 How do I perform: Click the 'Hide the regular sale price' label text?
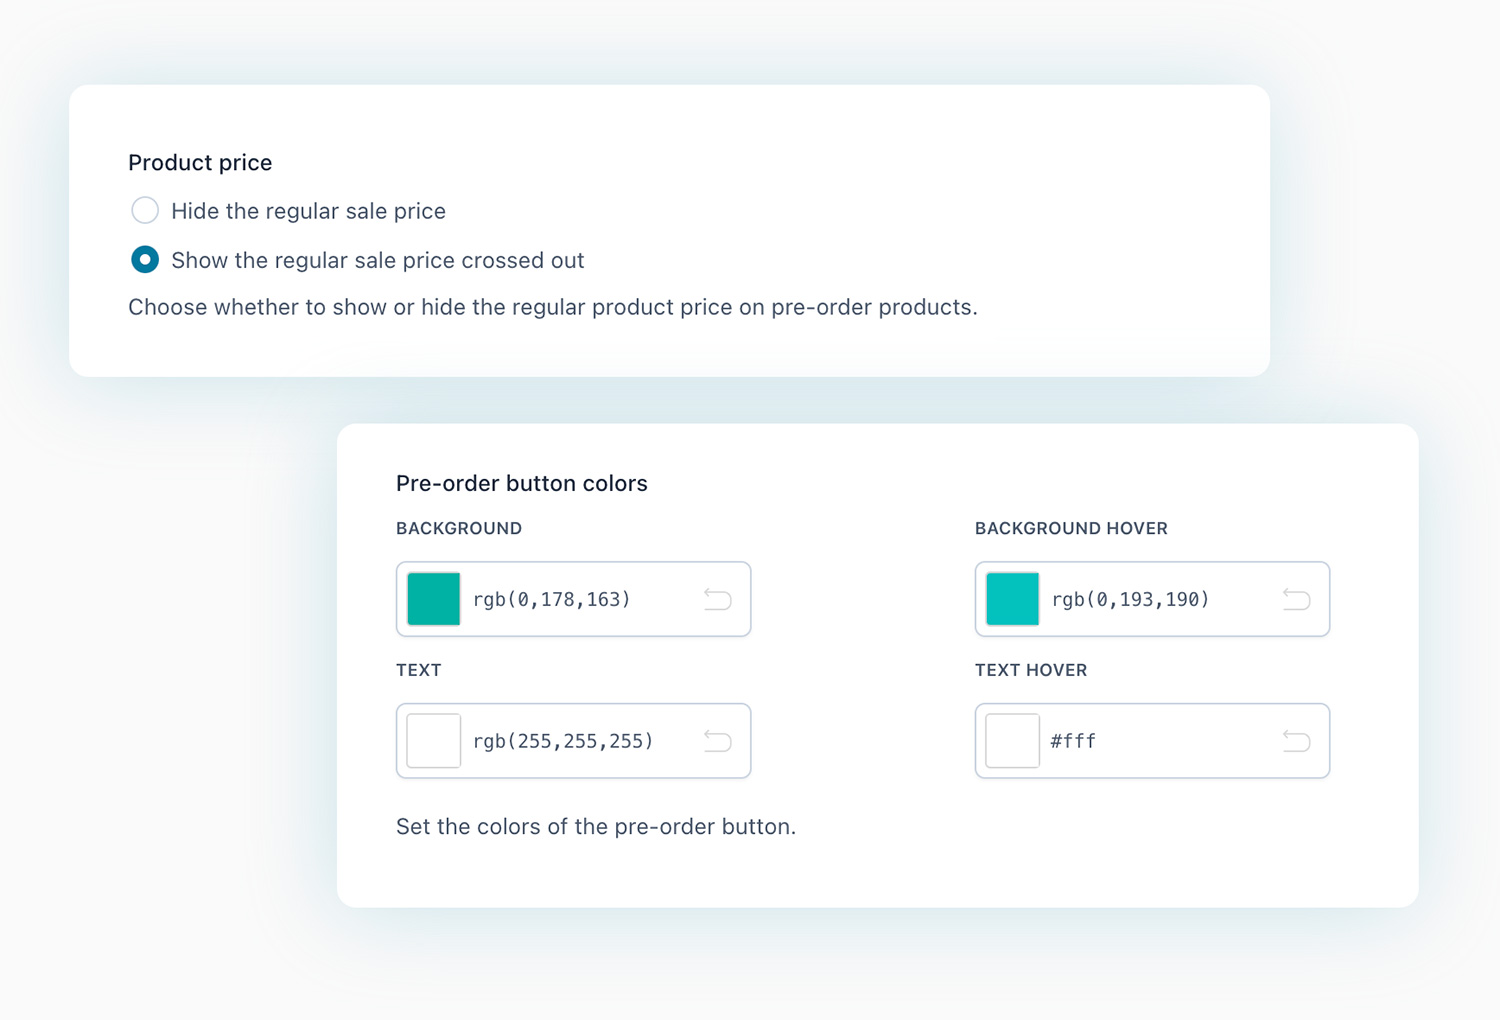click(x=308, y=211)
